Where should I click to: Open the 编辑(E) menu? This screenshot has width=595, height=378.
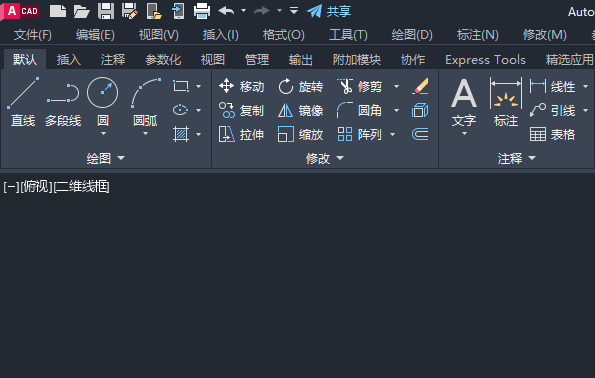95,35
